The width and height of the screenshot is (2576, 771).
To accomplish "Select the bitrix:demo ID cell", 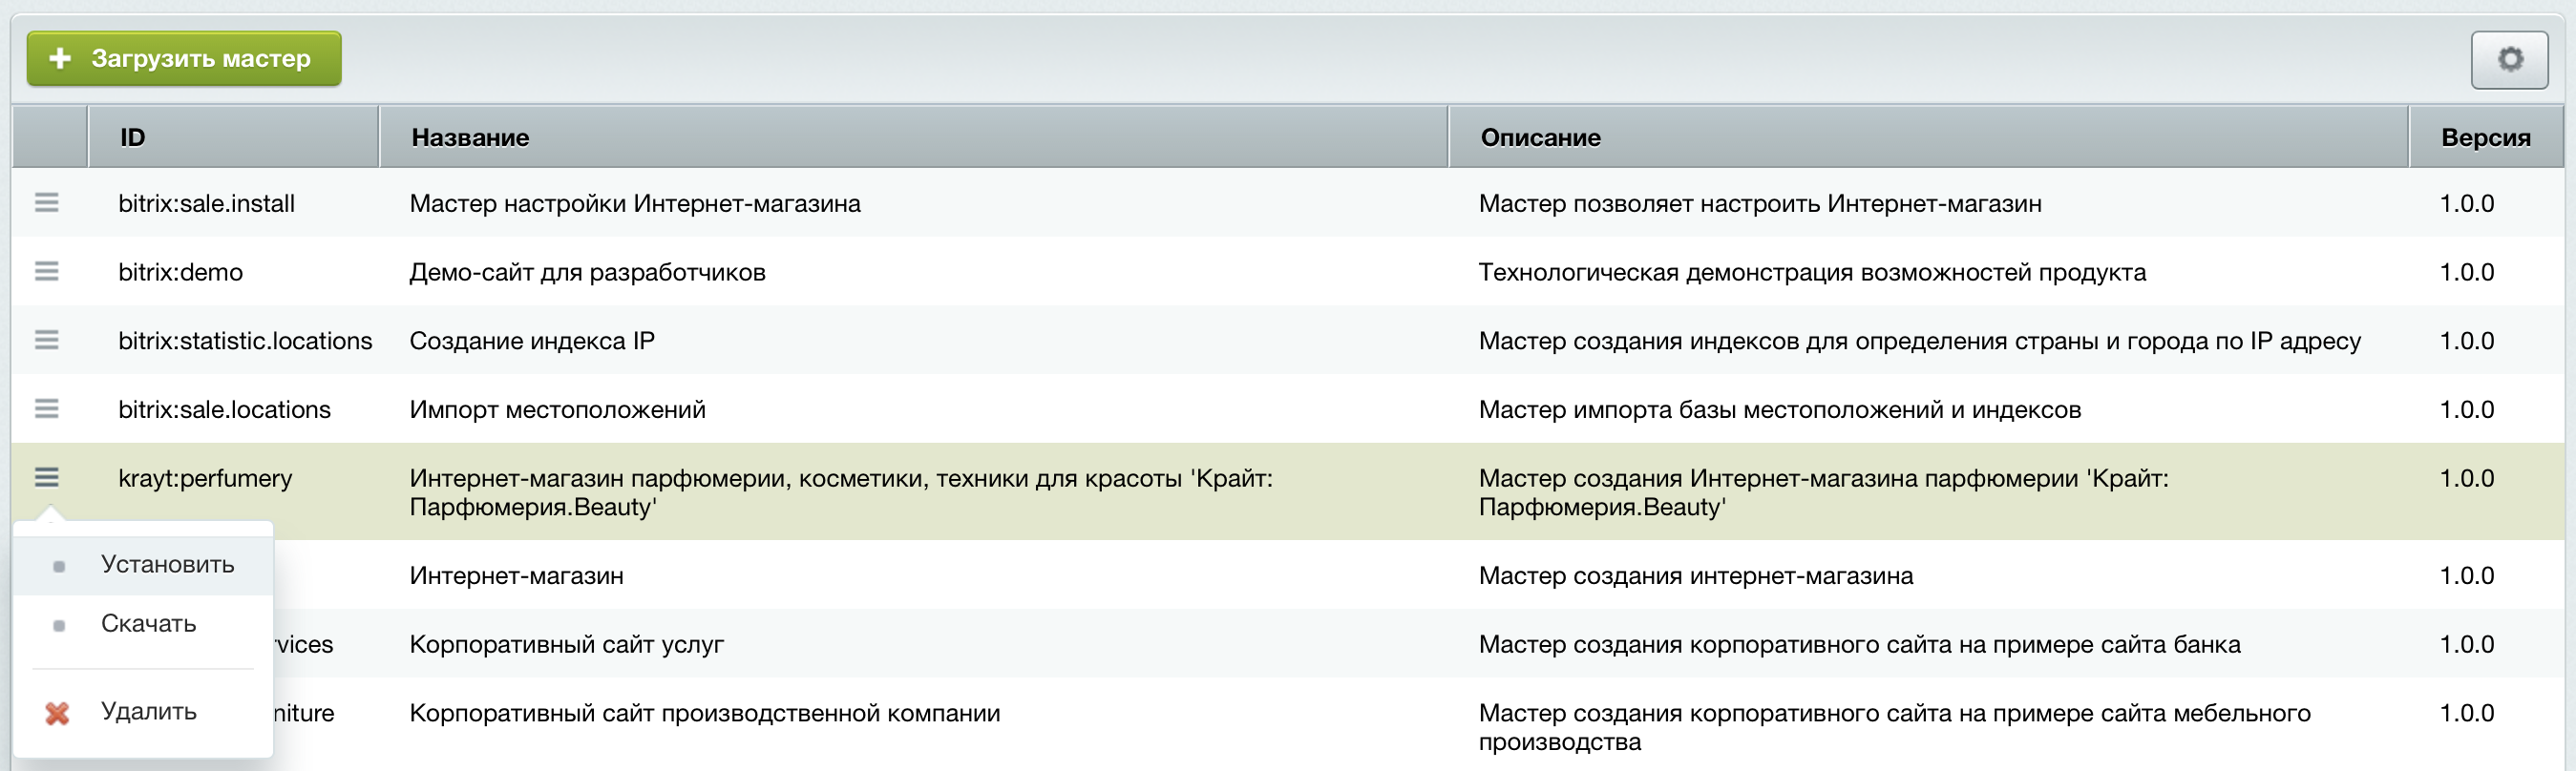I will click(181, 273).
